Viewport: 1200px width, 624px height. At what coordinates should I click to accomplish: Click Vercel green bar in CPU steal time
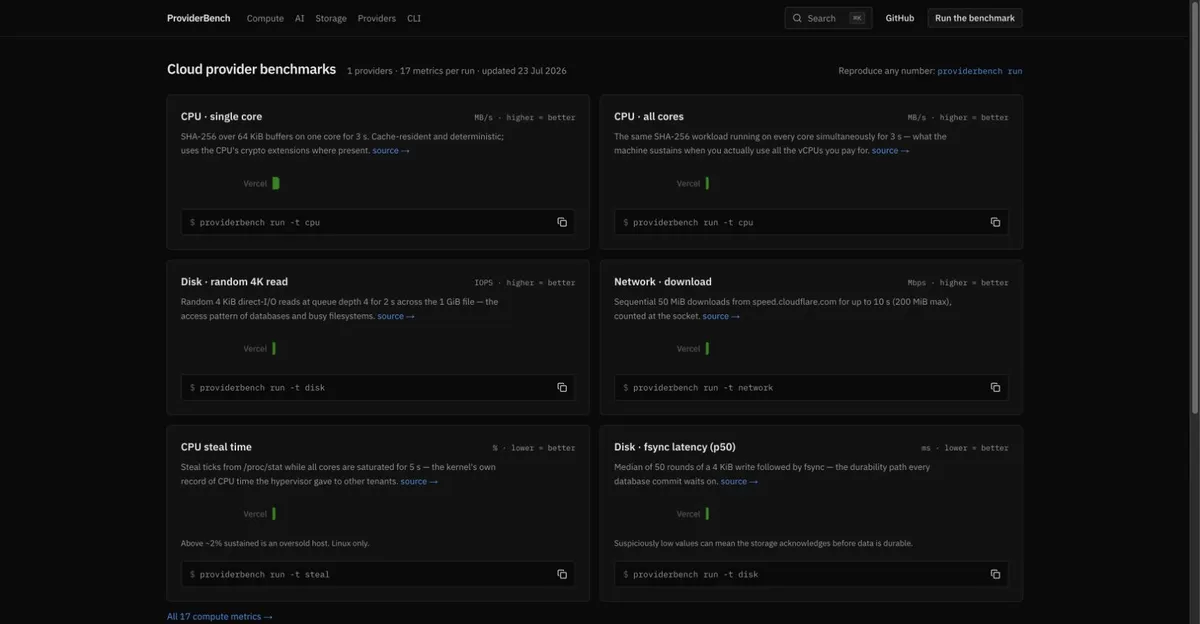(x=274, y=514)
